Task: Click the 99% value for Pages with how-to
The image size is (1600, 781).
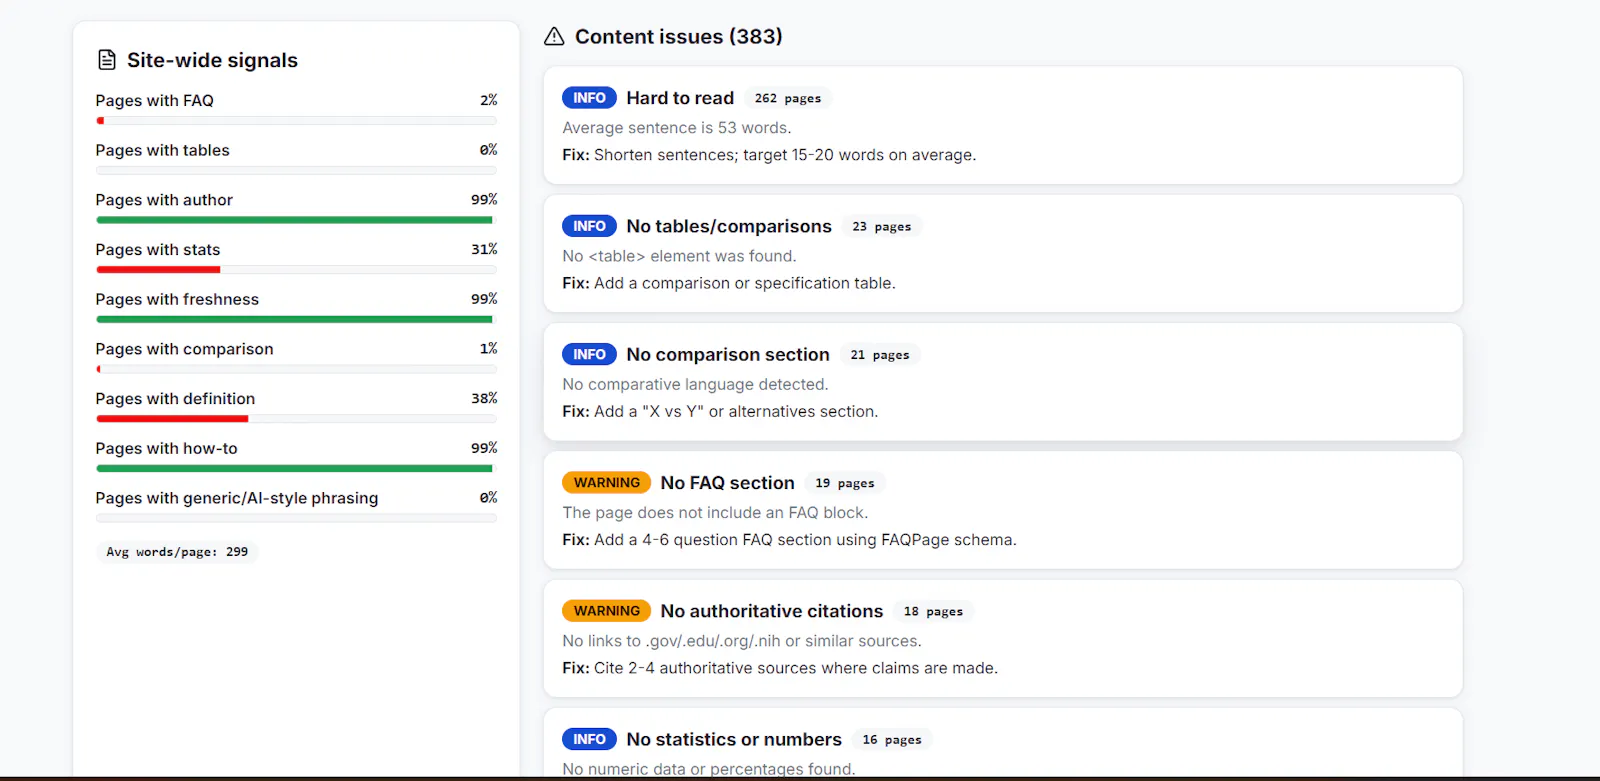Action: tap(484, 448)
